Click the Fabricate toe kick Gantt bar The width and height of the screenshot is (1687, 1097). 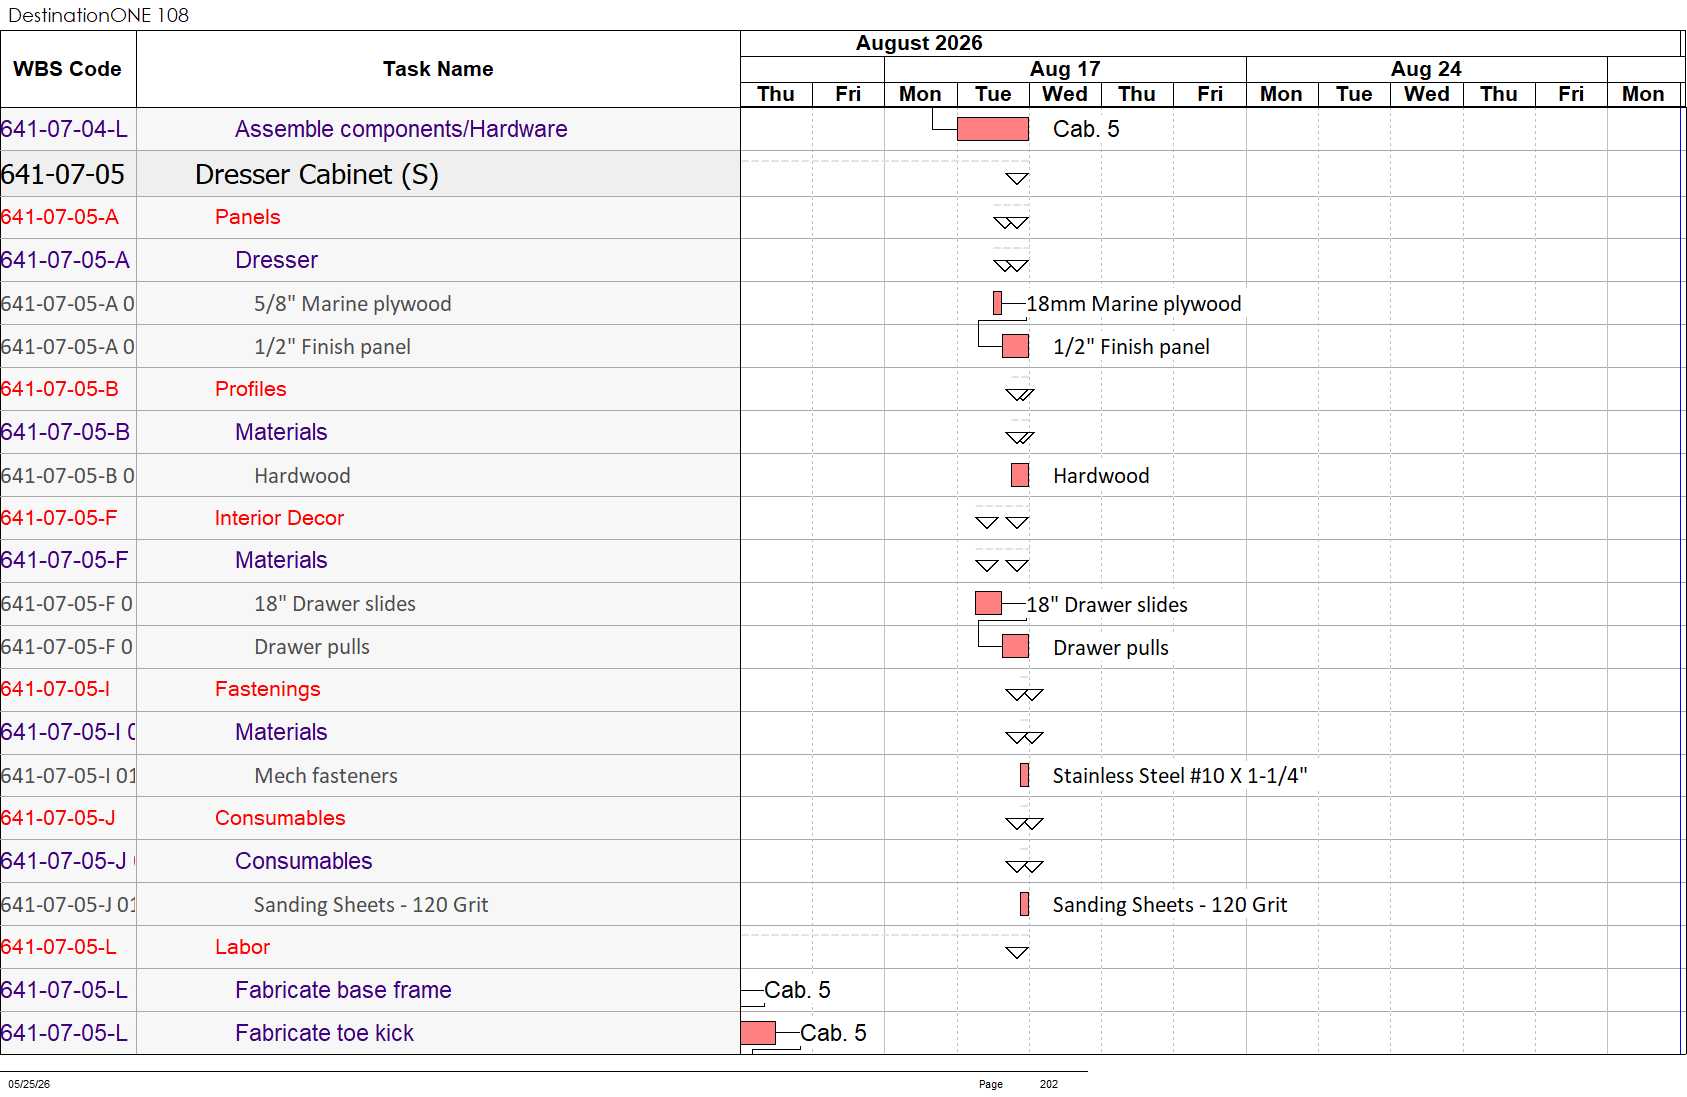(758, 1033)
